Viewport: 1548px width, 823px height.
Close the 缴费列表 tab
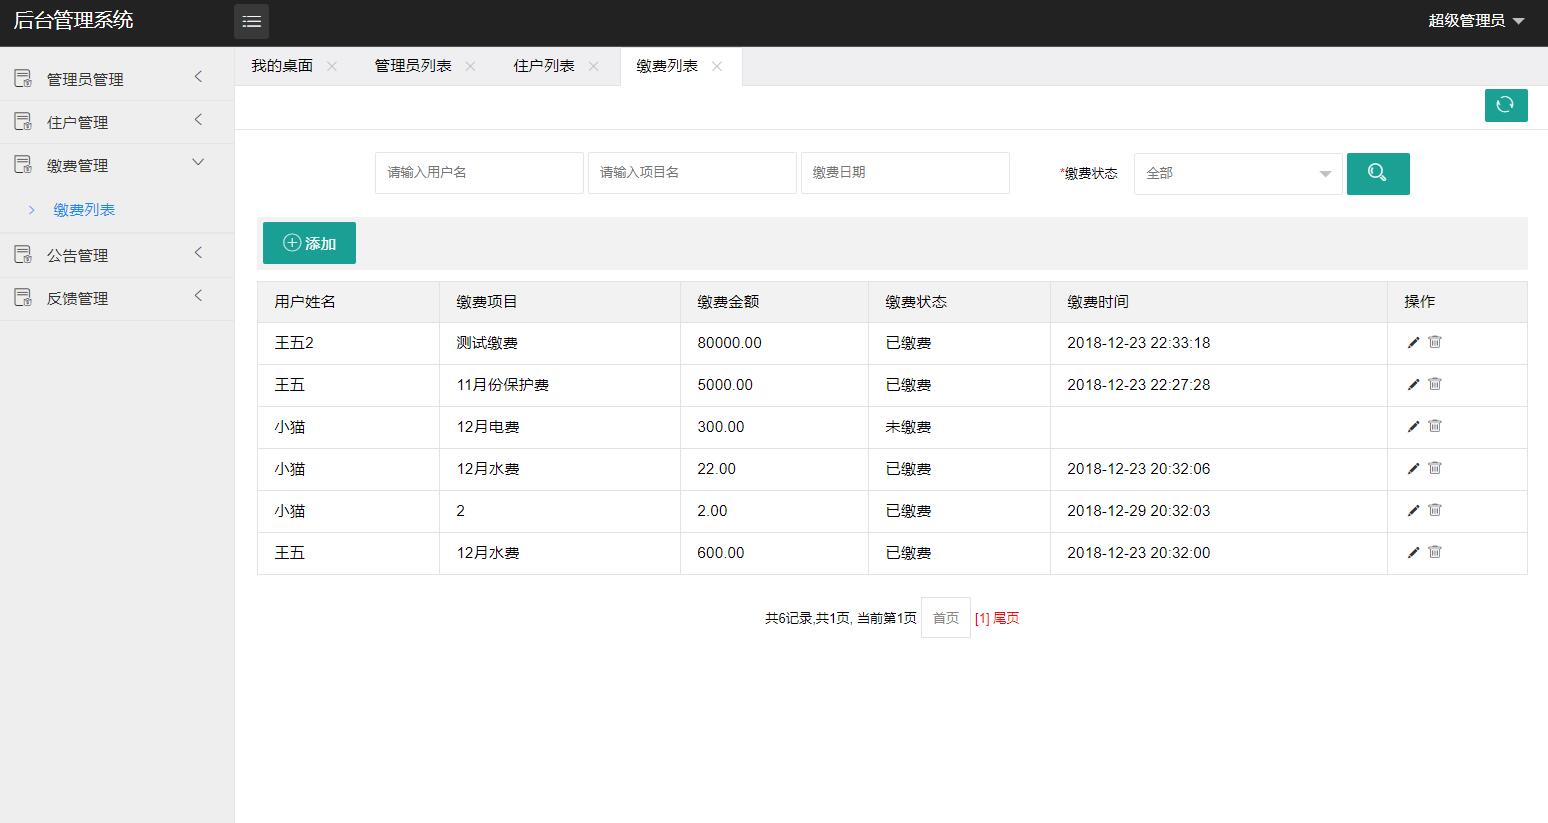[x=717, y=66]
